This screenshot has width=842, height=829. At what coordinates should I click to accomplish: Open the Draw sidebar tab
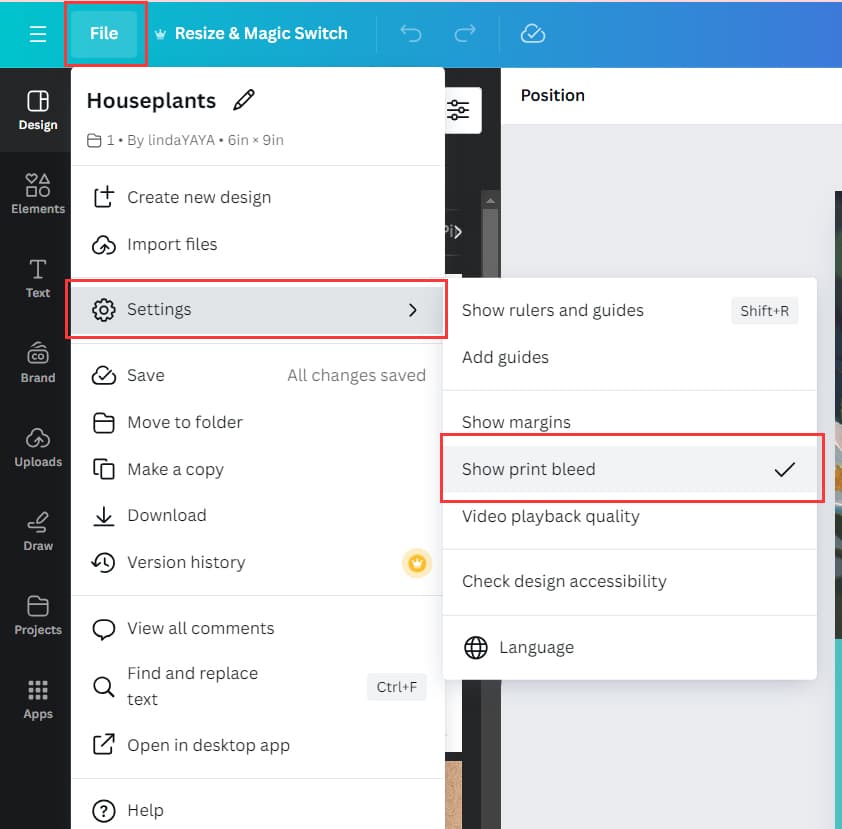click(38, 531)
